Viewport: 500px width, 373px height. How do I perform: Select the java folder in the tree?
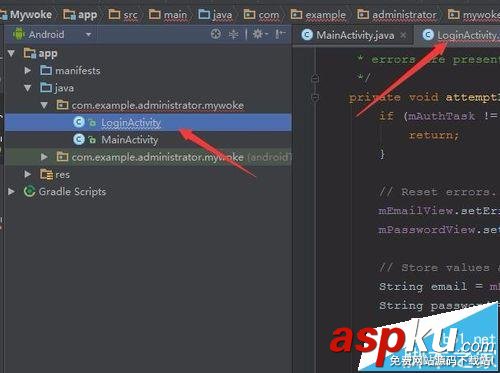64,88
